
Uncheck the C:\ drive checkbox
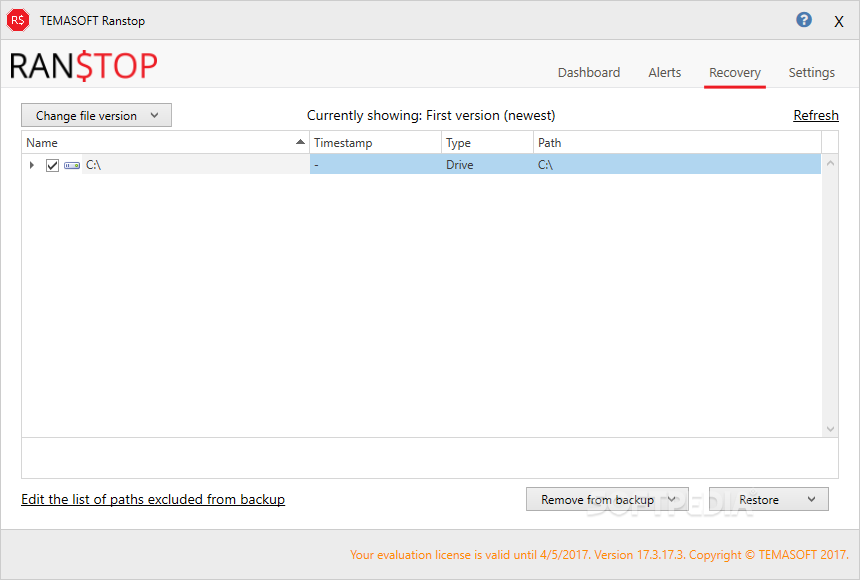point(52,165)
